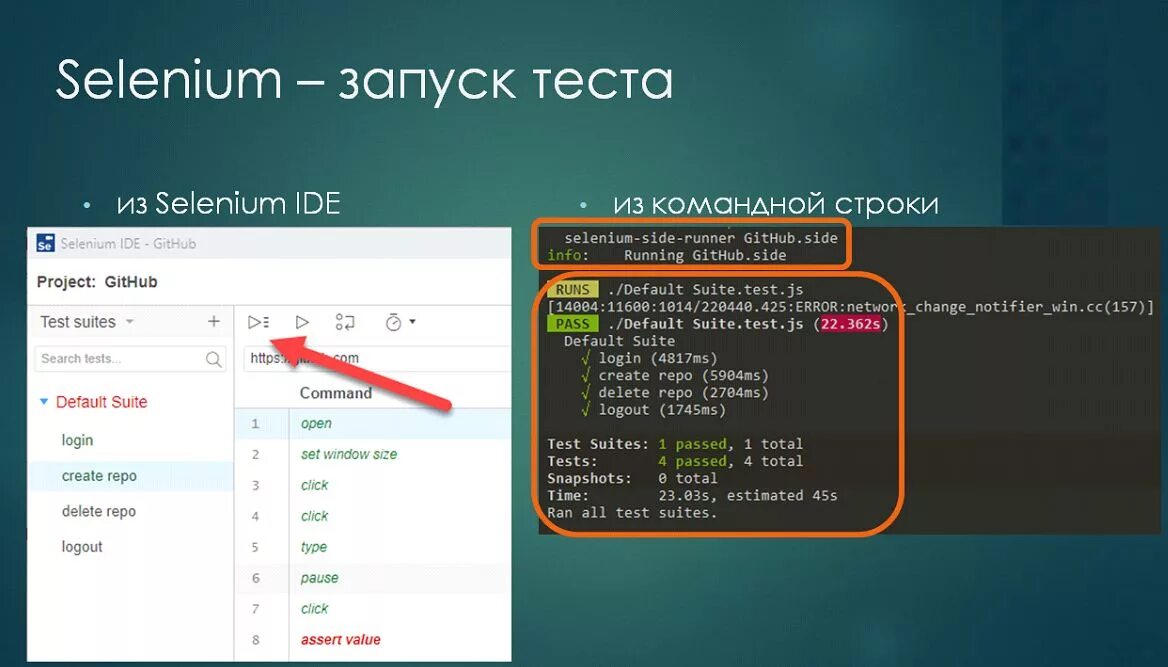Select the type command row

[x=373, y=547]
